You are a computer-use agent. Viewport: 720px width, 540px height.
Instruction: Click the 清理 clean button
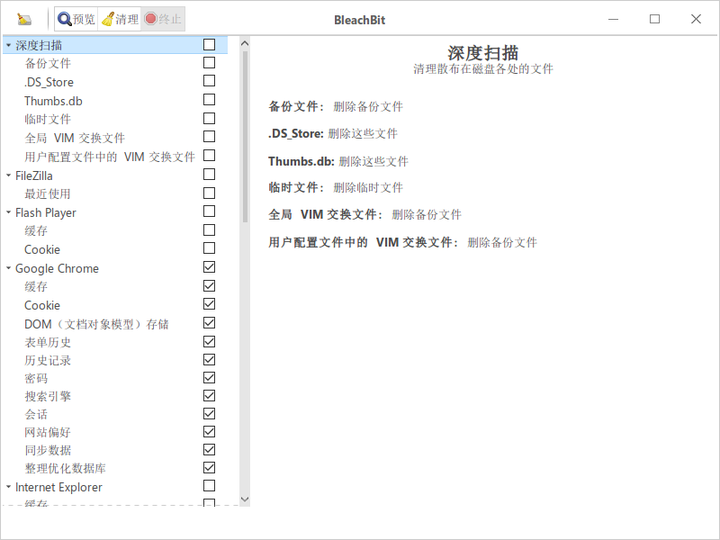pyautogui.click(x=119, y=19)
